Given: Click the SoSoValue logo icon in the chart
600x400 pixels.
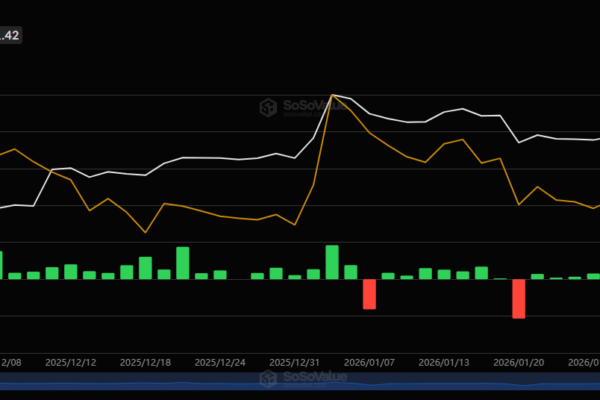Looking at the screenshot, I should [x=267, y=107].
